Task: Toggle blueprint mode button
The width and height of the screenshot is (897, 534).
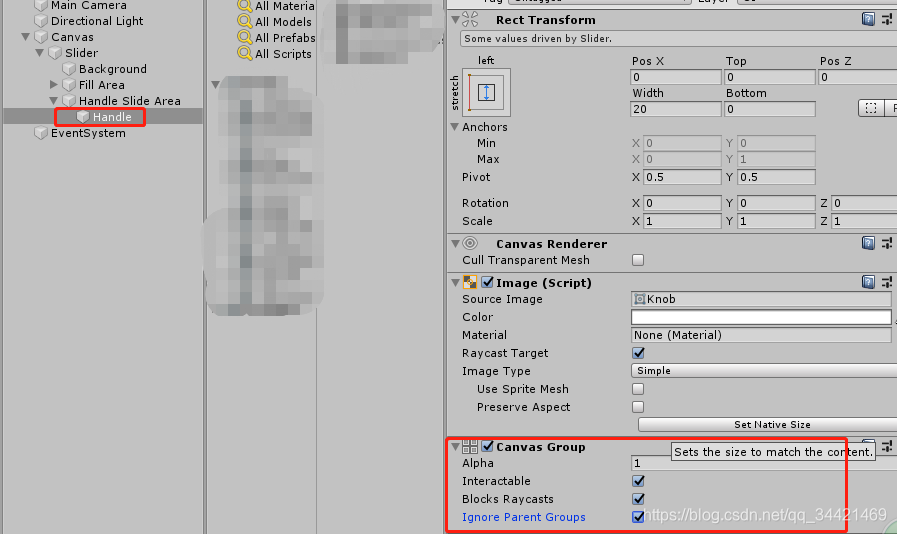Action: point(871,108)
